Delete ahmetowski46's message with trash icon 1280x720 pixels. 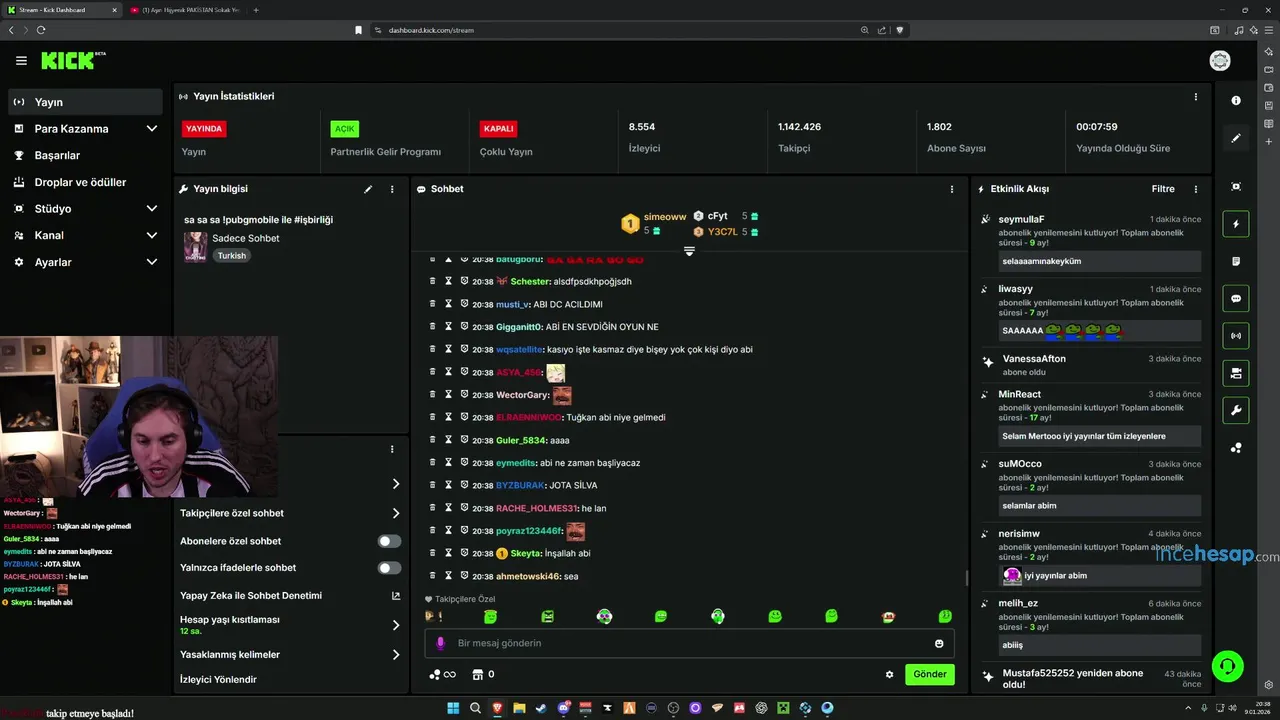(432, 576)
